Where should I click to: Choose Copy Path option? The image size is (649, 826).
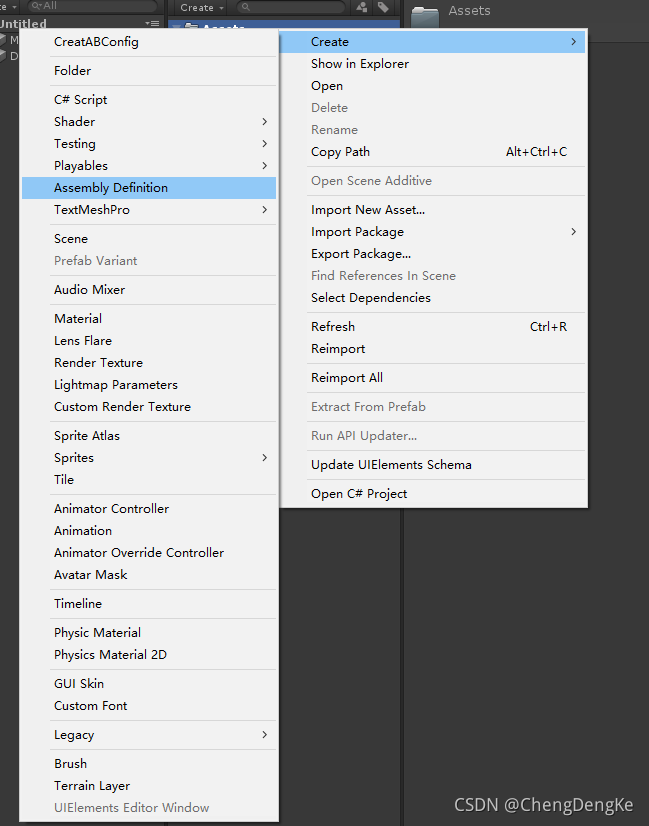pyautogui.click(x=433, y=152)
